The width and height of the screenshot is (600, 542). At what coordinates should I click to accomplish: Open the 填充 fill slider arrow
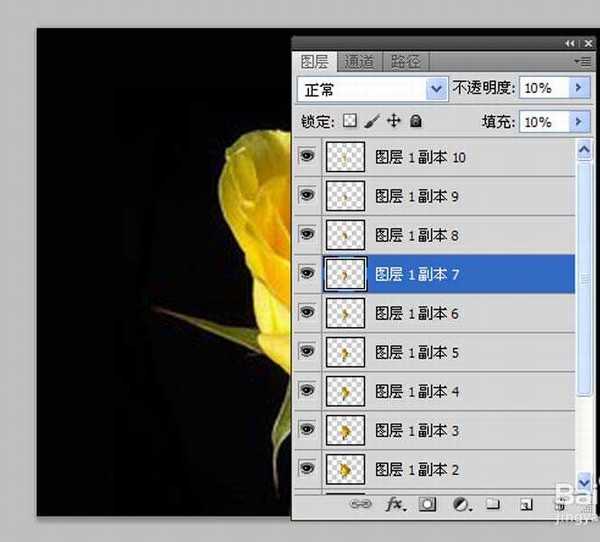point(579,122)
